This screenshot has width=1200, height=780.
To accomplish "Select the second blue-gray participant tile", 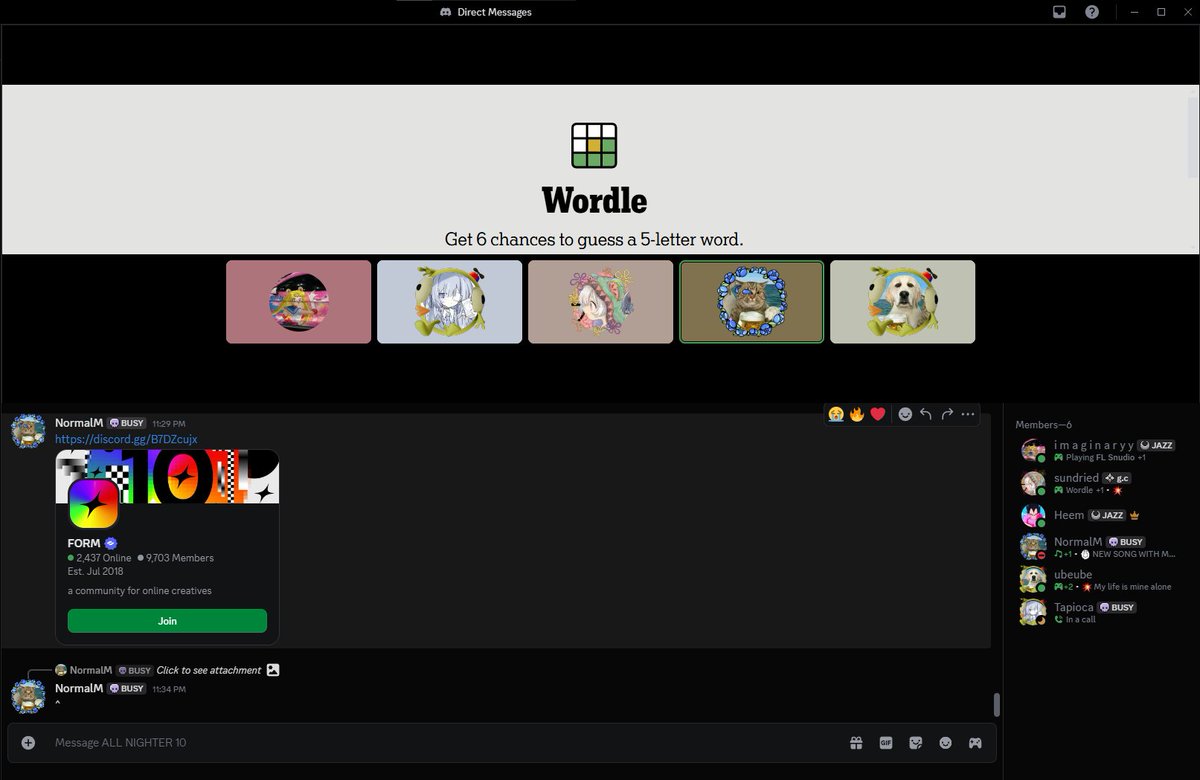I will click(449, 302).
